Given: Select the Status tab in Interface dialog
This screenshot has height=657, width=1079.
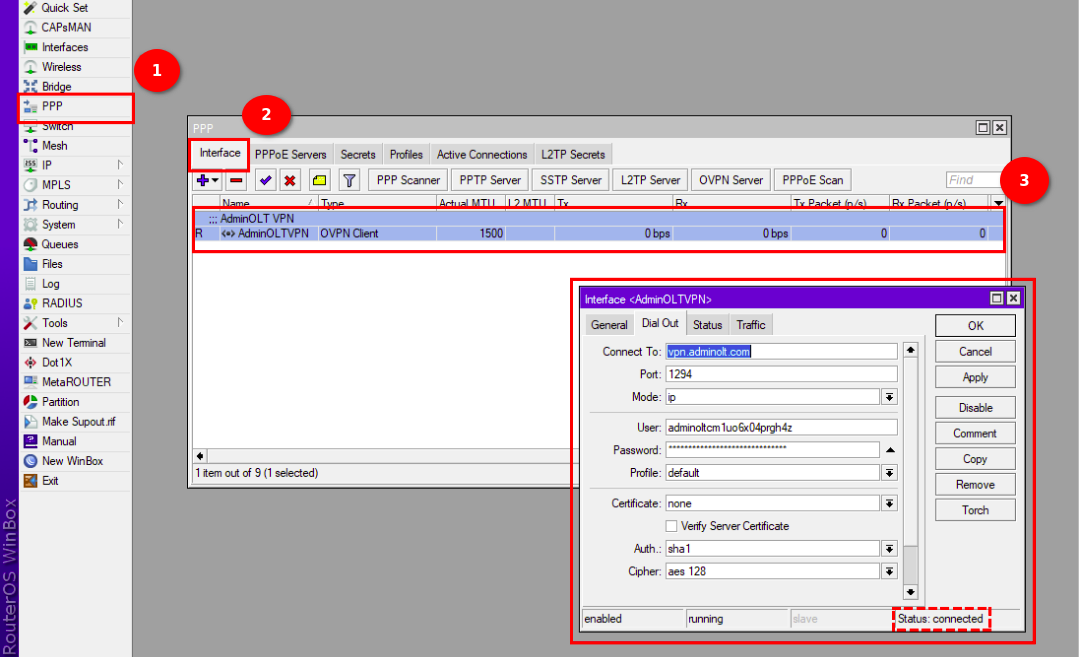Looking at the screenshot, I should (x=707, y=325).
